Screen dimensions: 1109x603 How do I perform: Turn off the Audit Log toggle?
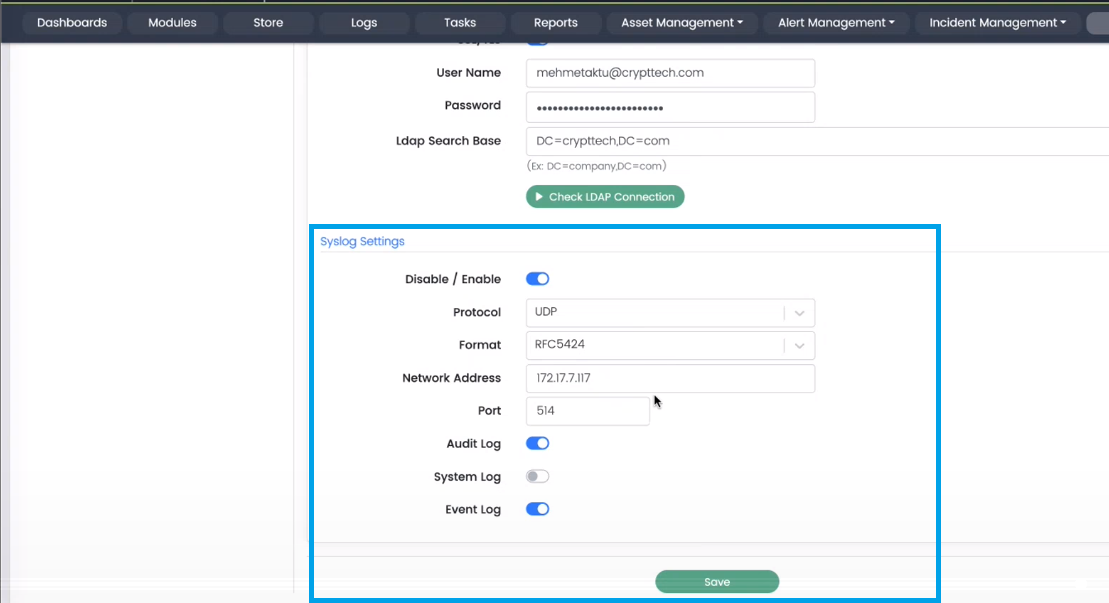tap(537, 443)
